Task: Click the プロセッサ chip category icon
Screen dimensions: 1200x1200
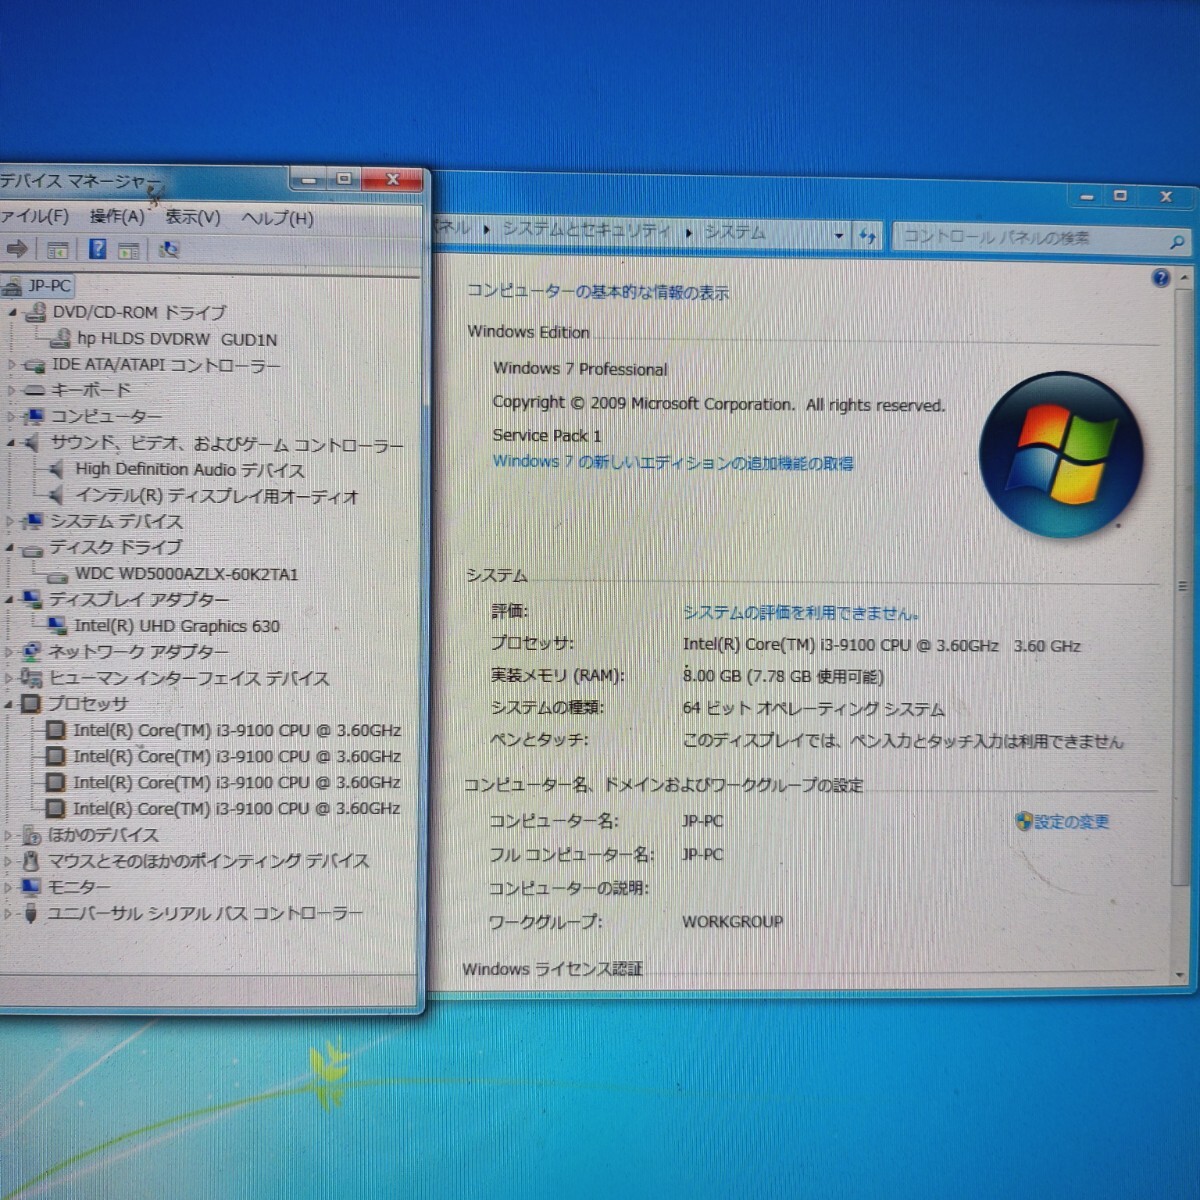Action: [x=32, y=704]
